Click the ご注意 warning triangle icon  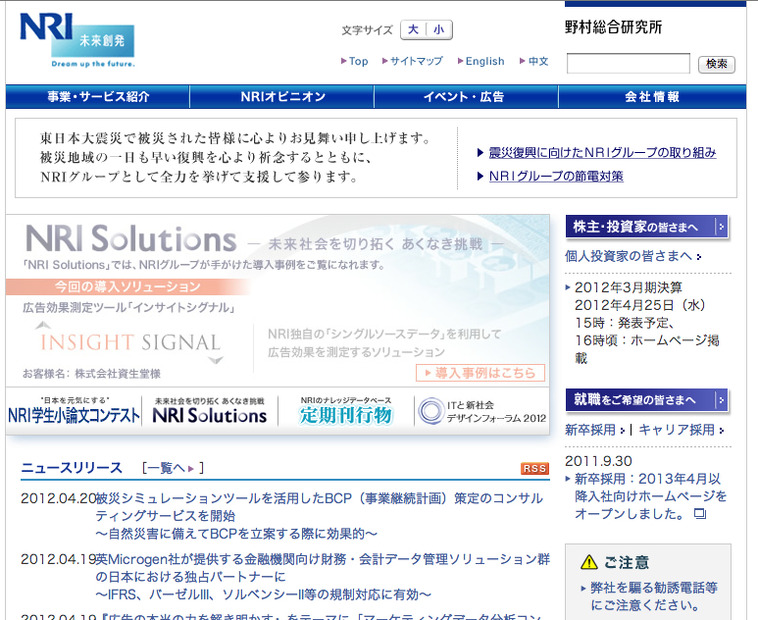pyautogui.click(x=589, y=562)
